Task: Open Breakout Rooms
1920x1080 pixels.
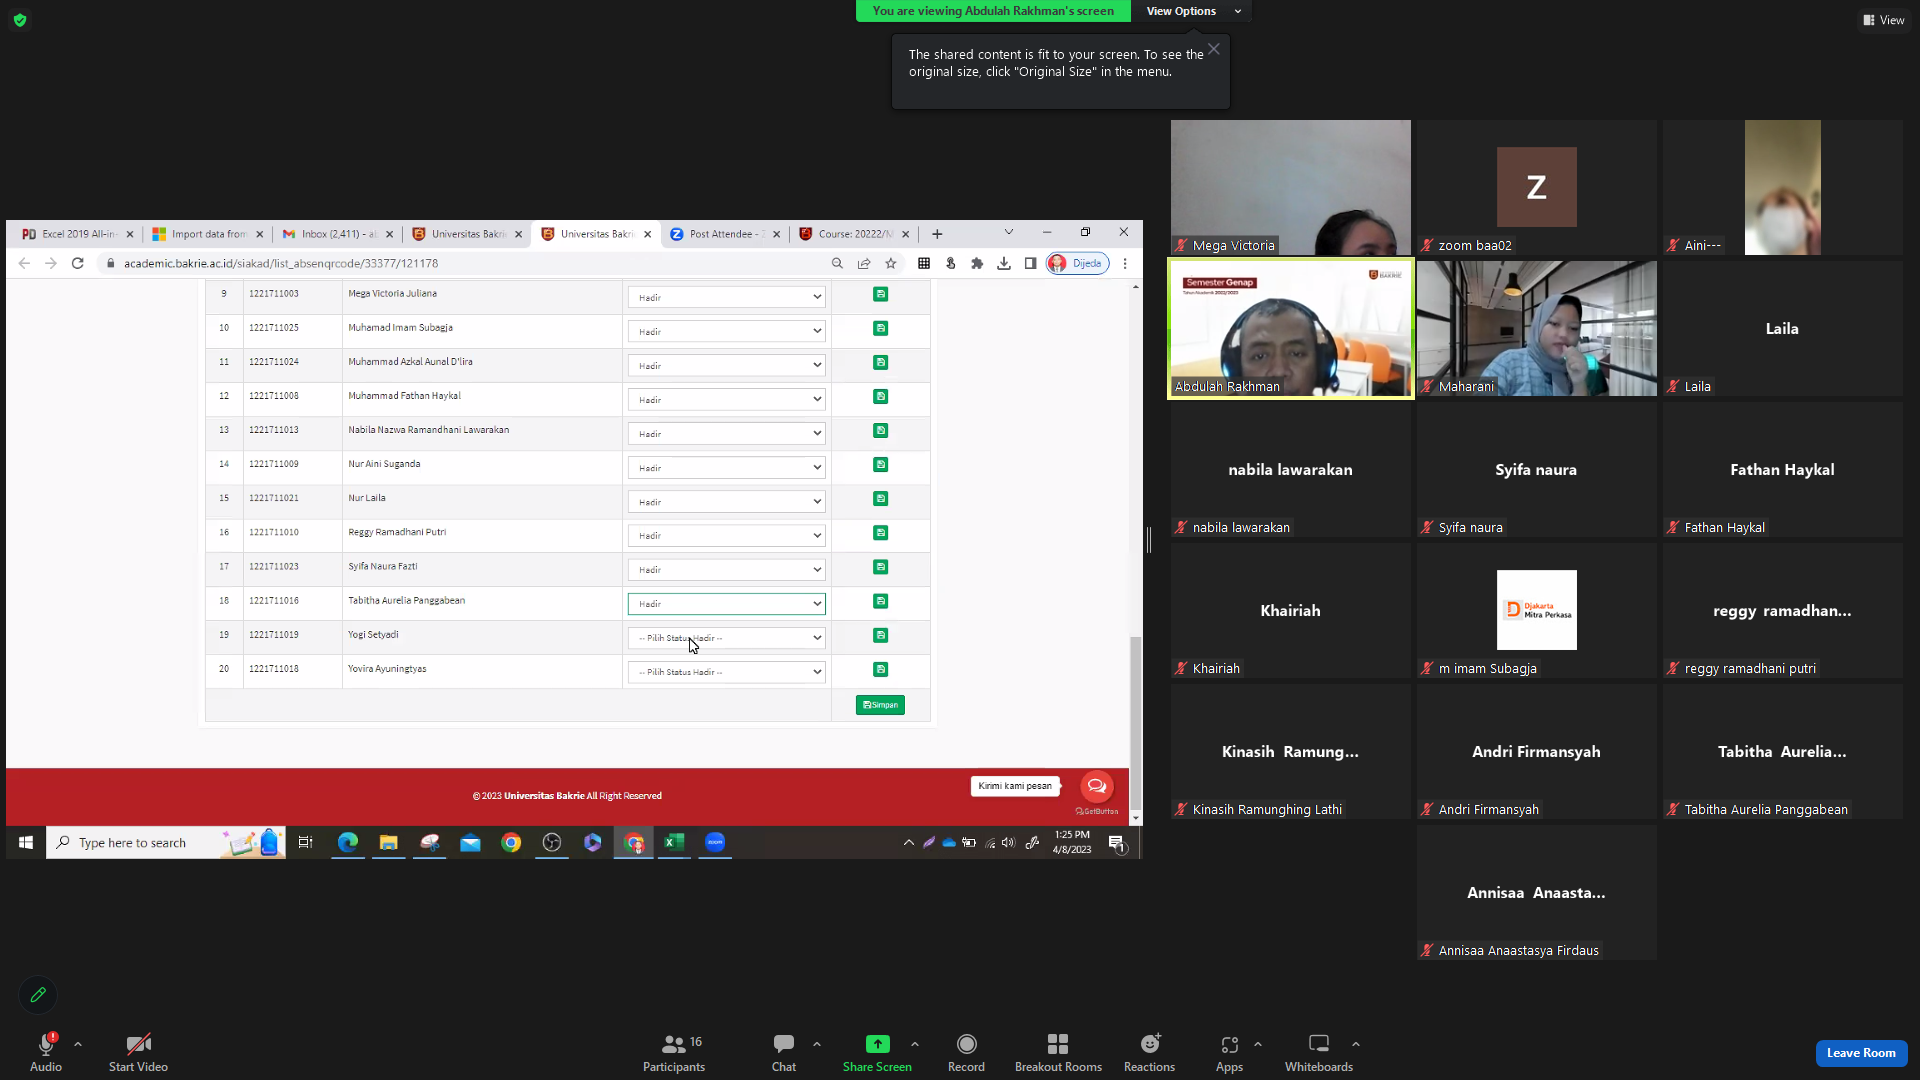Action: tap(1058, 1053)
